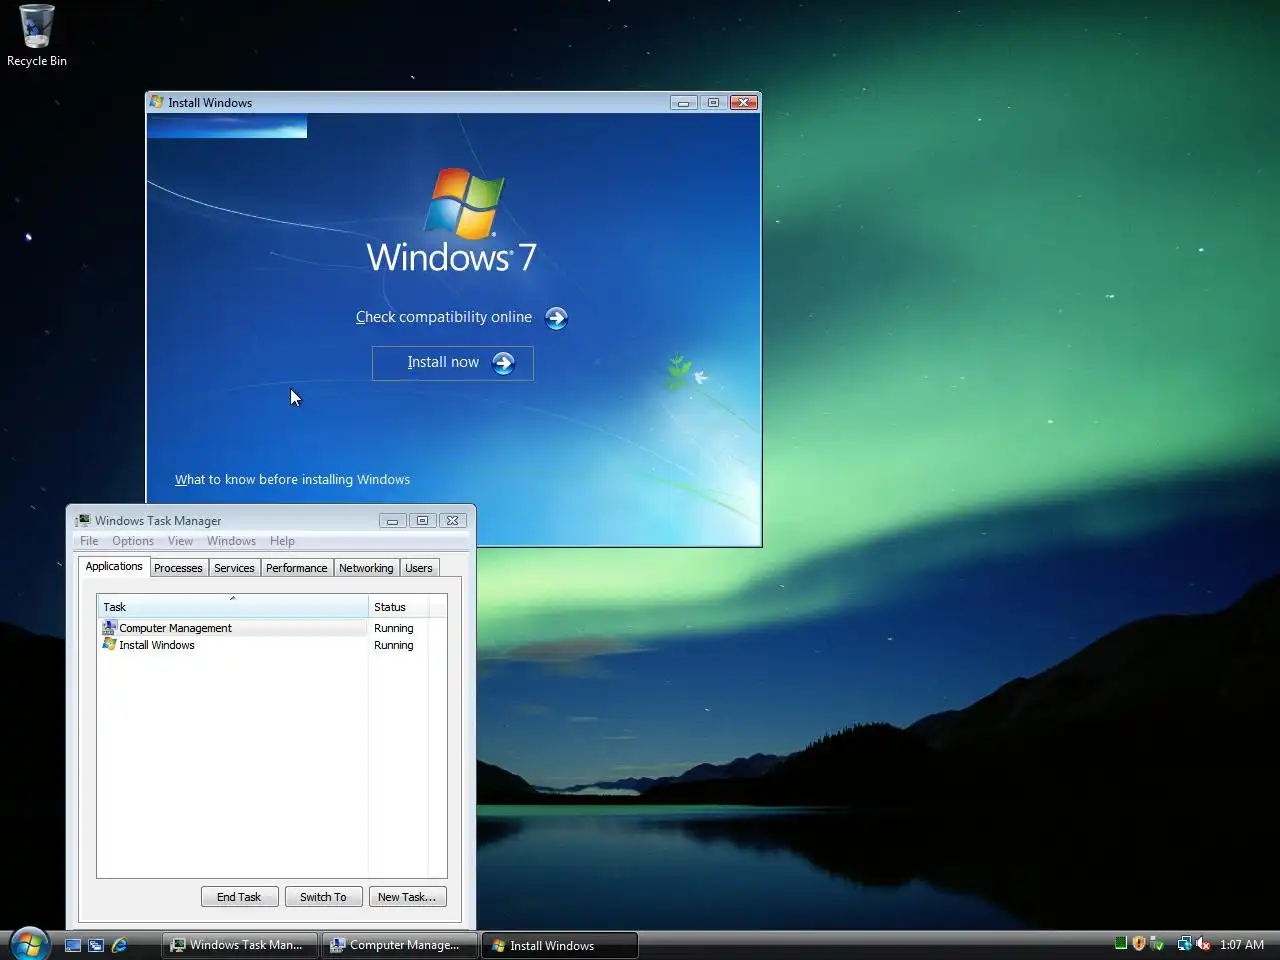This screenshot has width=1280, height=960.
Task: Open the Help menu in Task Manager
Action: point(282,541)
